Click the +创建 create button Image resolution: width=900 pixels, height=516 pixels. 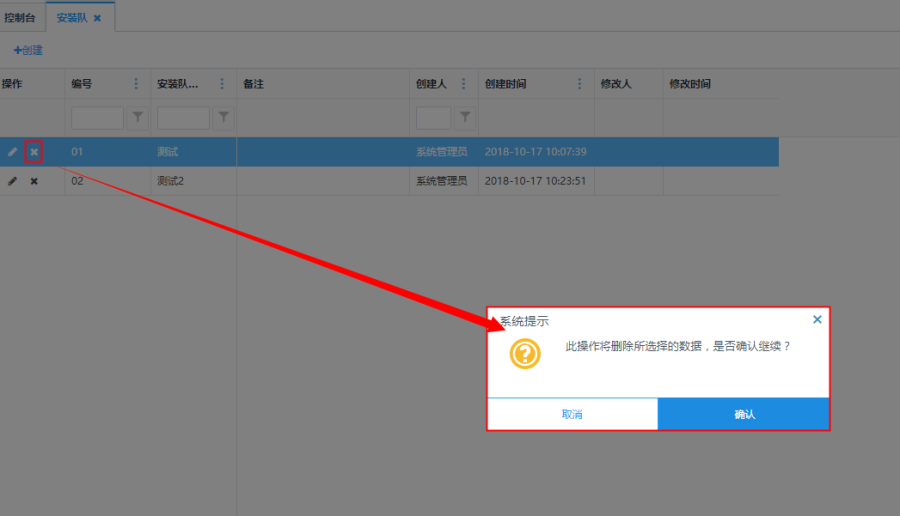[x=28, y=50]
